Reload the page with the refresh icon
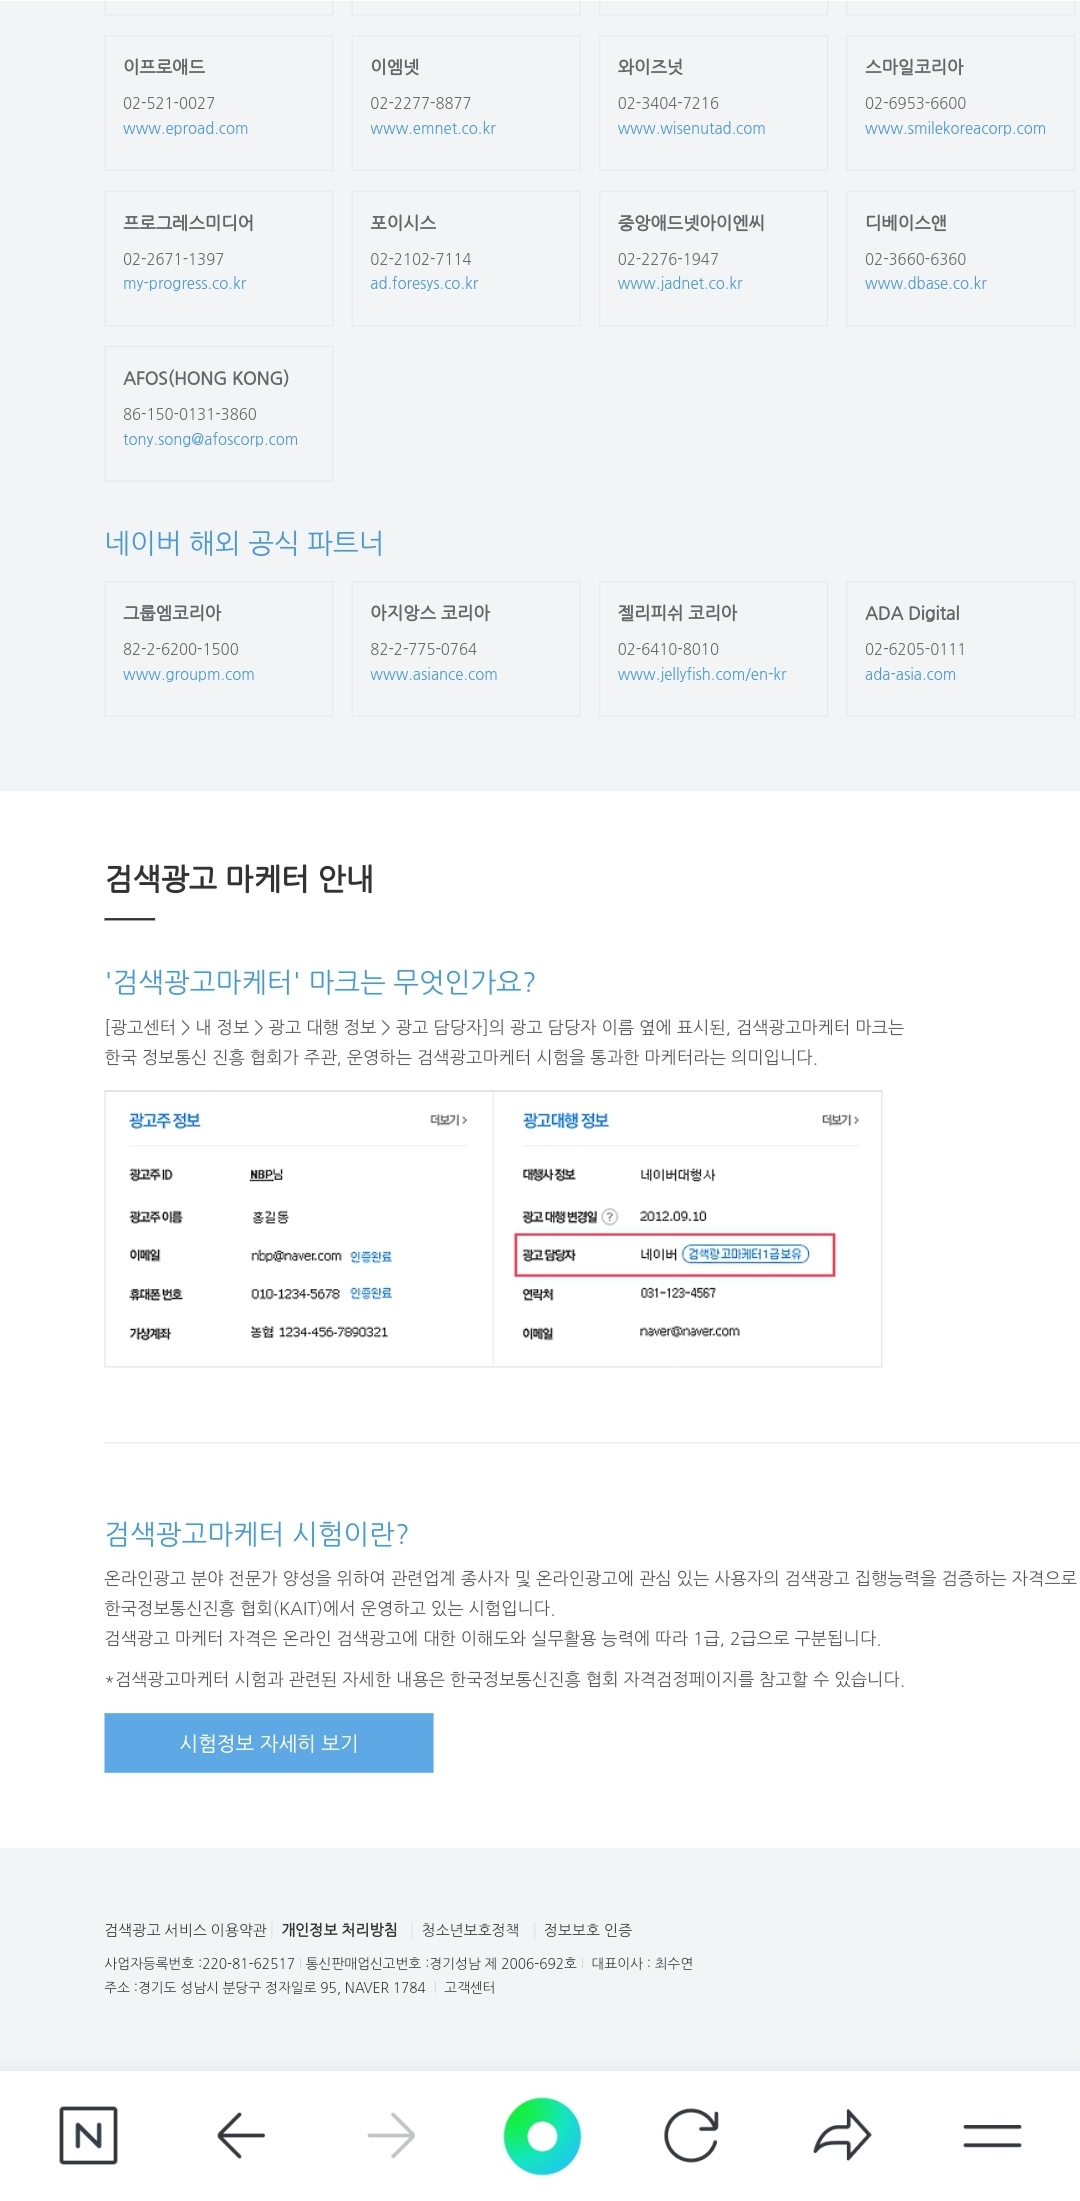Viewport: 1080px width, 2201px height. tap(691, 2135)
